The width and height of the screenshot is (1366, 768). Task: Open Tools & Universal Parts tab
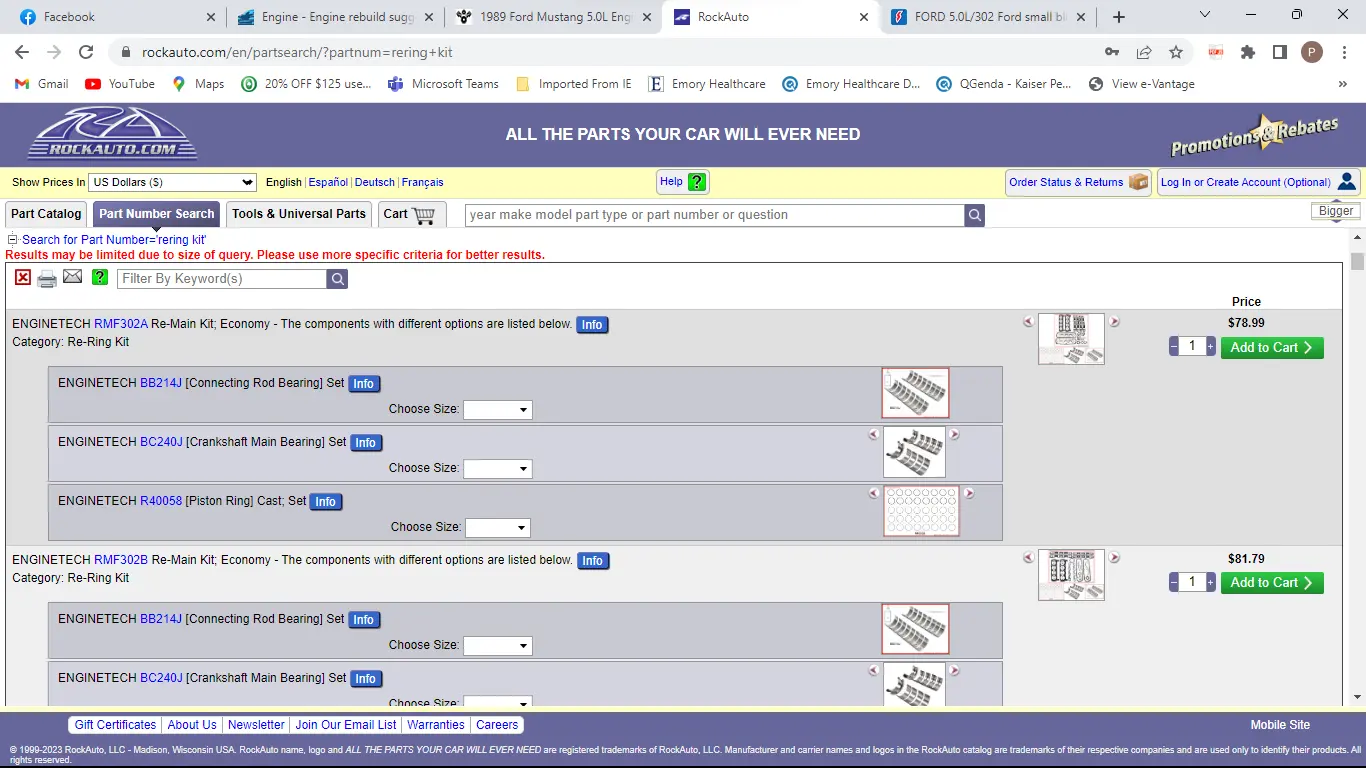[x=299, y=214]
